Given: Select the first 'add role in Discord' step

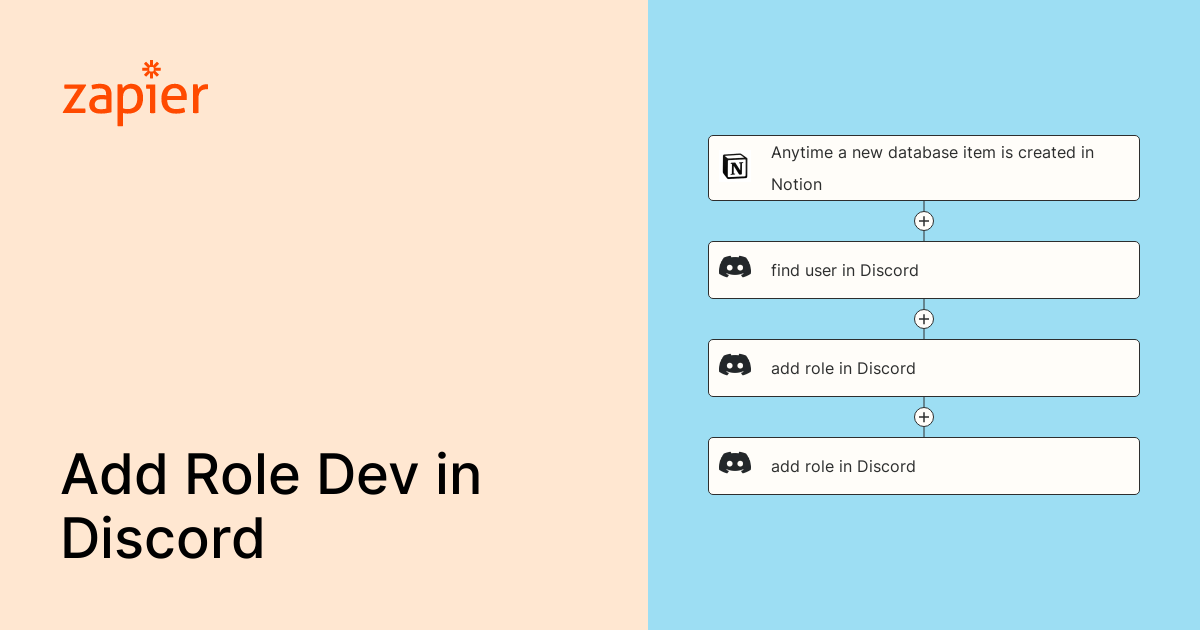Looking at the screenshot, I should 923,368.
